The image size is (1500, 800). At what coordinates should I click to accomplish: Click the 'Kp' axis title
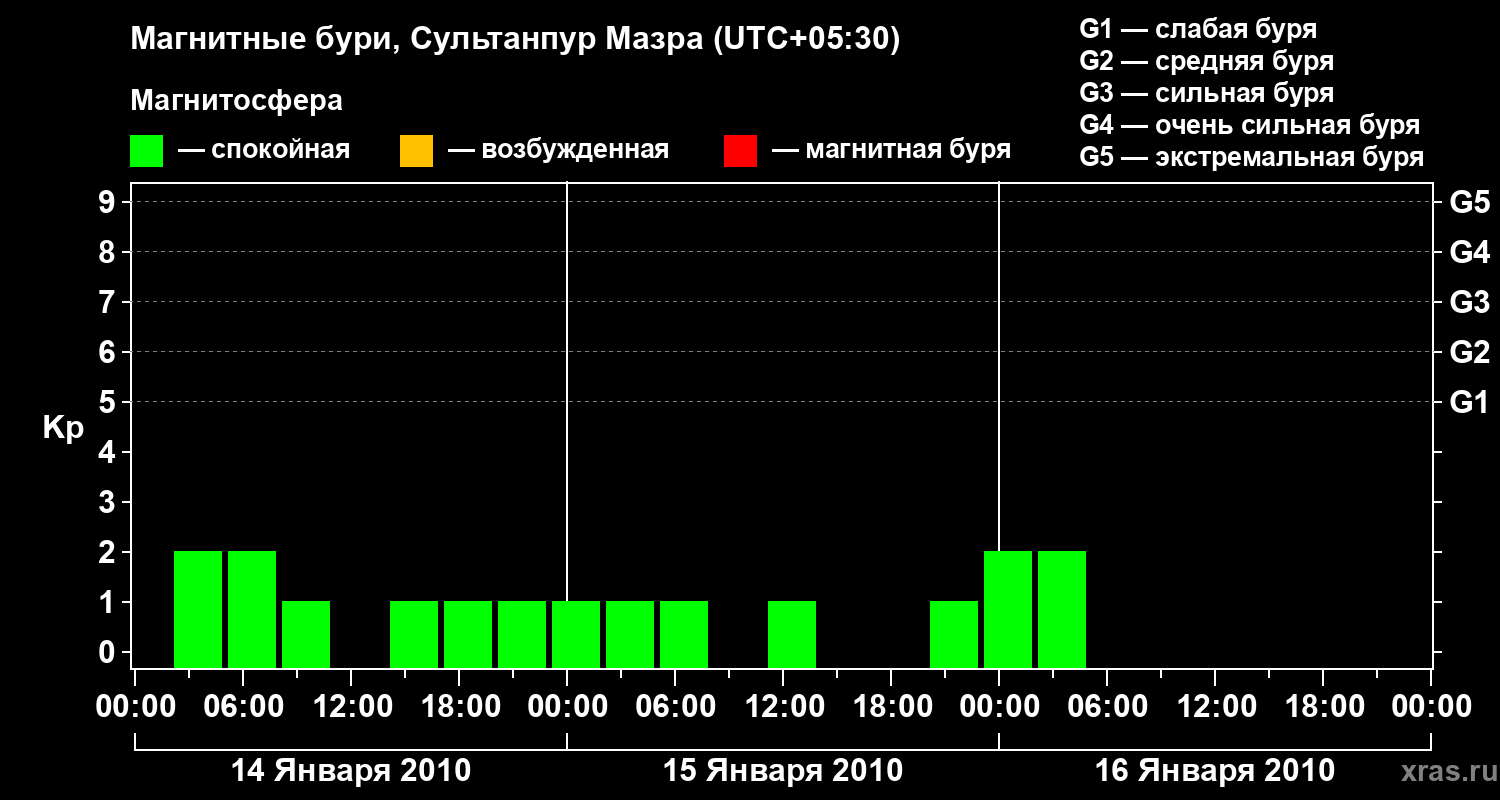[63, 429]
